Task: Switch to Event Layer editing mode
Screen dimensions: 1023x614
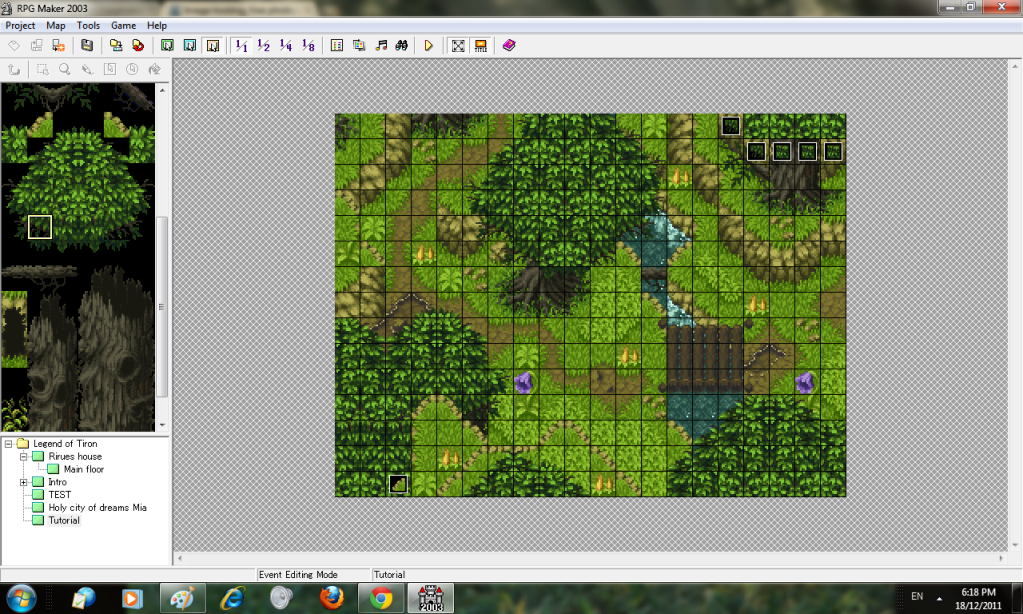Action: pos(213,45)
